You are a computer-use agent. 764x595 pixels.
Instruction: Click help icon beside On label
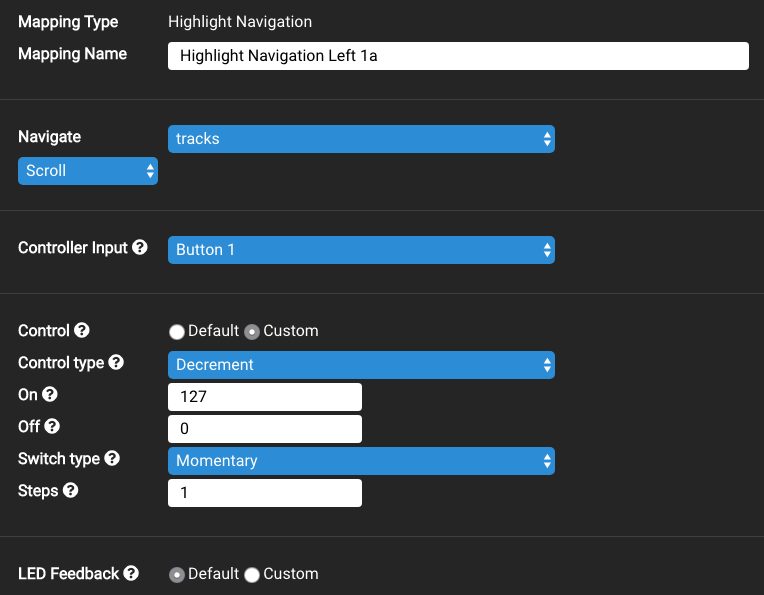[50, 395]
